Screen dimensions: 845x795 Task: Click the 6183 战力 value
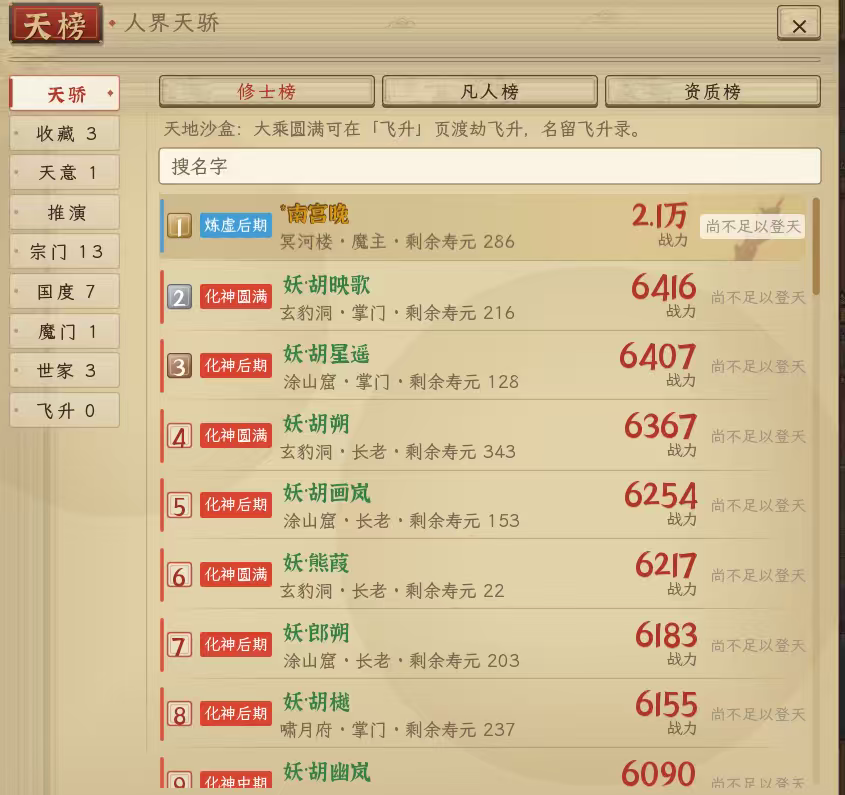[666, 635]
